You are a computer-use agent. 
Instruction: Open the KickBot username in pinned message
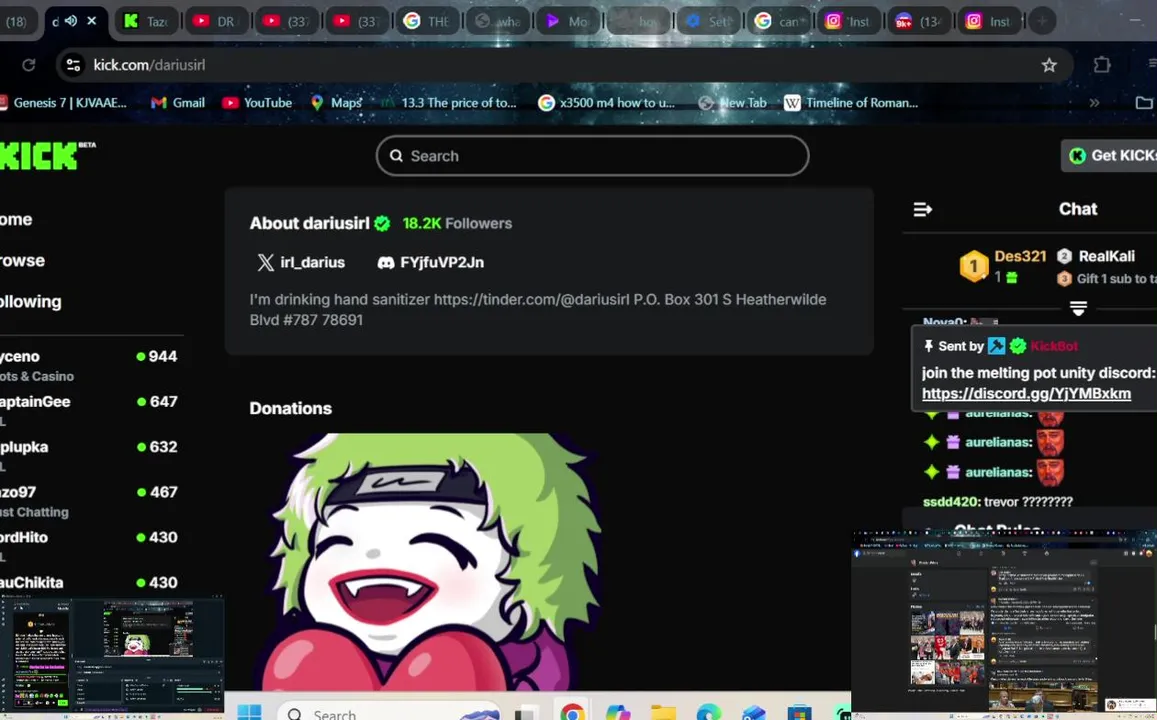1054,346
